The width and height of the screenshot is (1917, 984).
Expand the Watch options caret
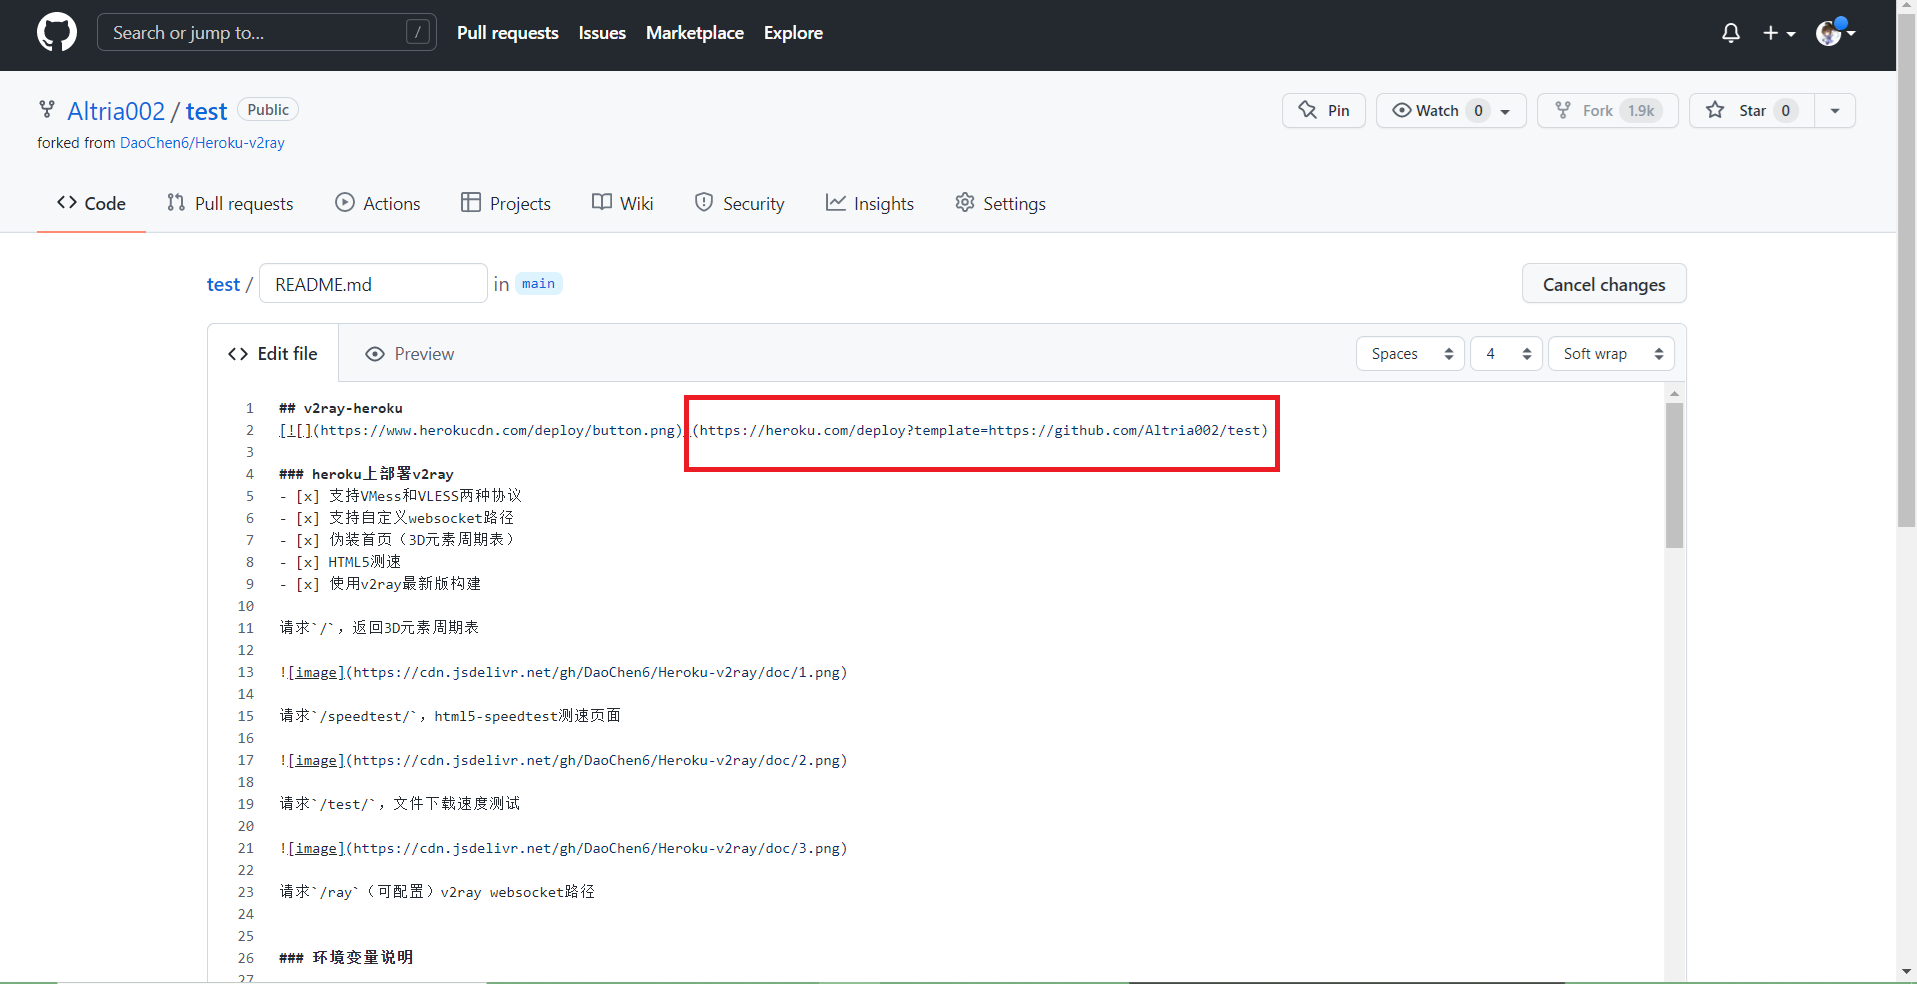pos(1506,111)
